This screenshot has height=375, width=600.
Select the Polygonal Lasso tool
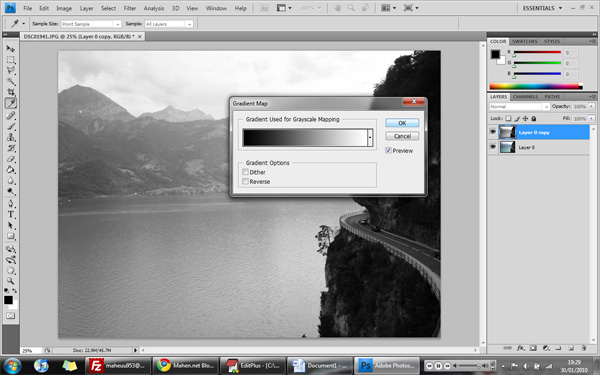pyautogui.click(x=10, y=70)
